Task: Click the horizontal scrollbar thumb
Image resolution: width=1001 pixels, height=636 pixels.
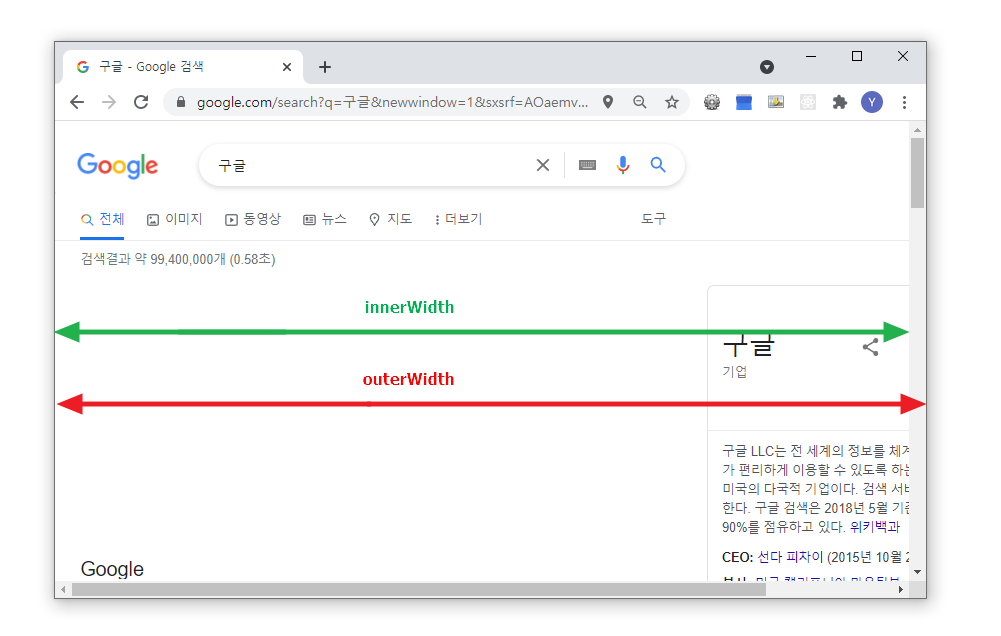Action: [419, 589]
